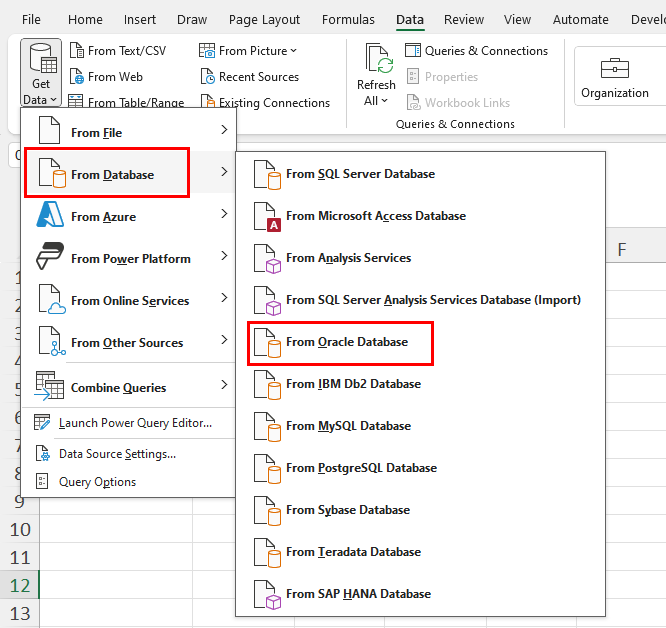This screenshot has height=628, width=666.
Task: Switch to the Insert ribbon tab
Action: 140,20
